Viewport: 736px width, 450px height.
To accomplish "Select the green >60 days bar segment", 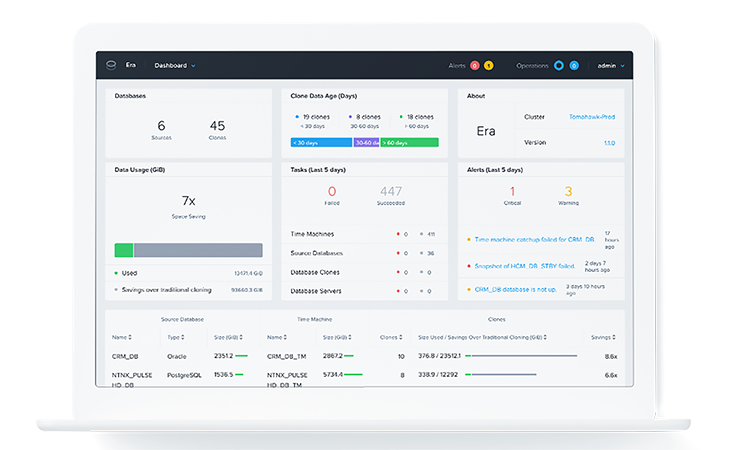I will [409, 143].
